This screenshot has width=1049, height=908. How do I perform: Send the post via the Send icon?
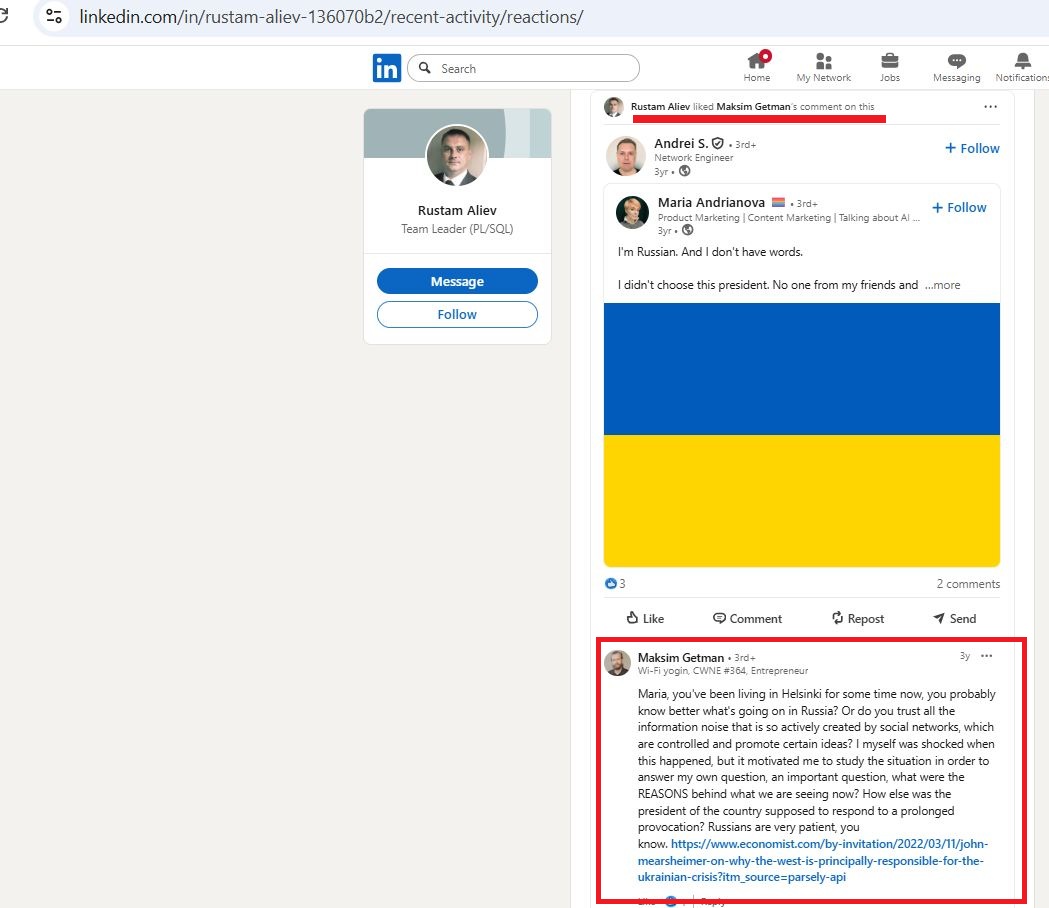(953, 618)
